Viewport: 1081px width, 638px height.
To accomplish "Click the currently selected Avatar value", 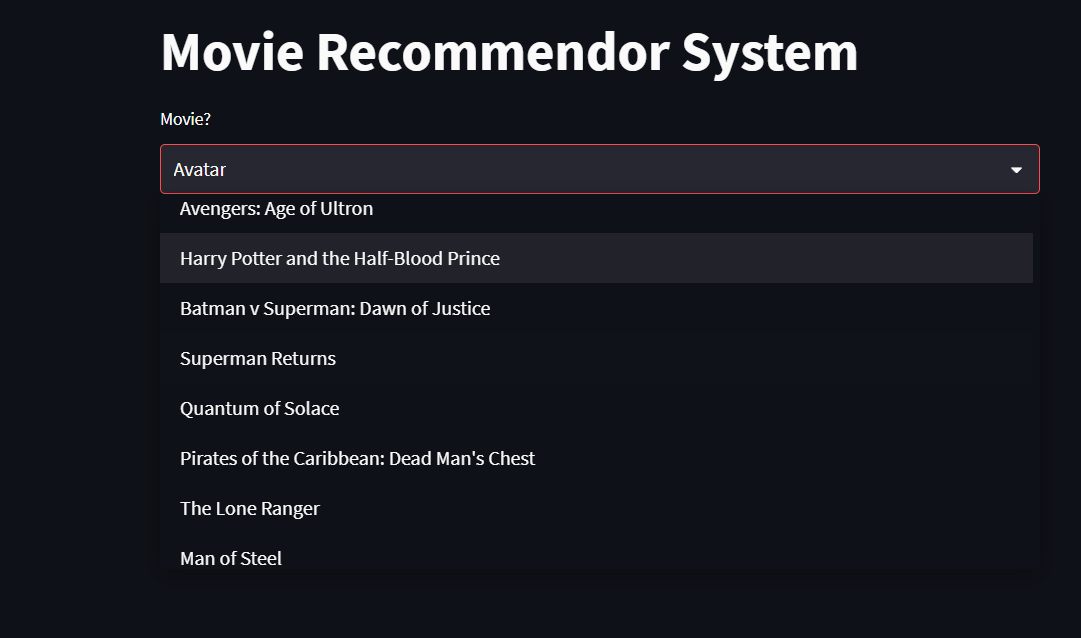I will point(199,169).
